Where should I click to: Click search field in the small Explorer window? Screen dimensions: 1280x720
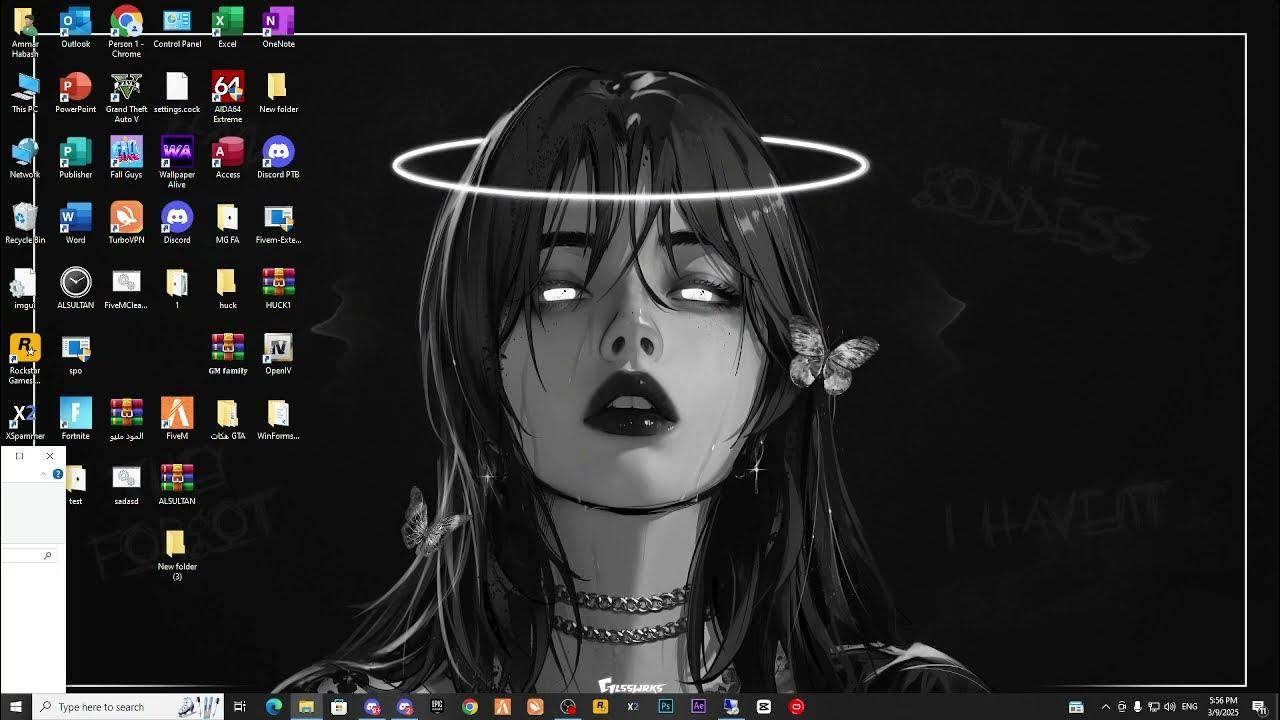click(x=27, y=555)
